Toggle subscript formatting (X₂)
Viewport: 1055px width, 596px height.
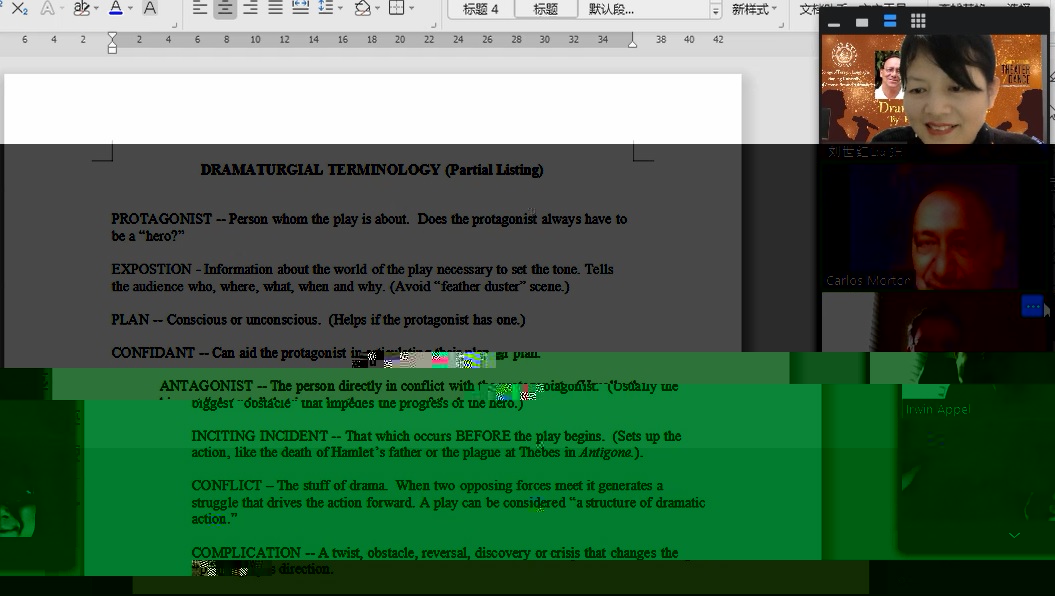tap(19, 8)
